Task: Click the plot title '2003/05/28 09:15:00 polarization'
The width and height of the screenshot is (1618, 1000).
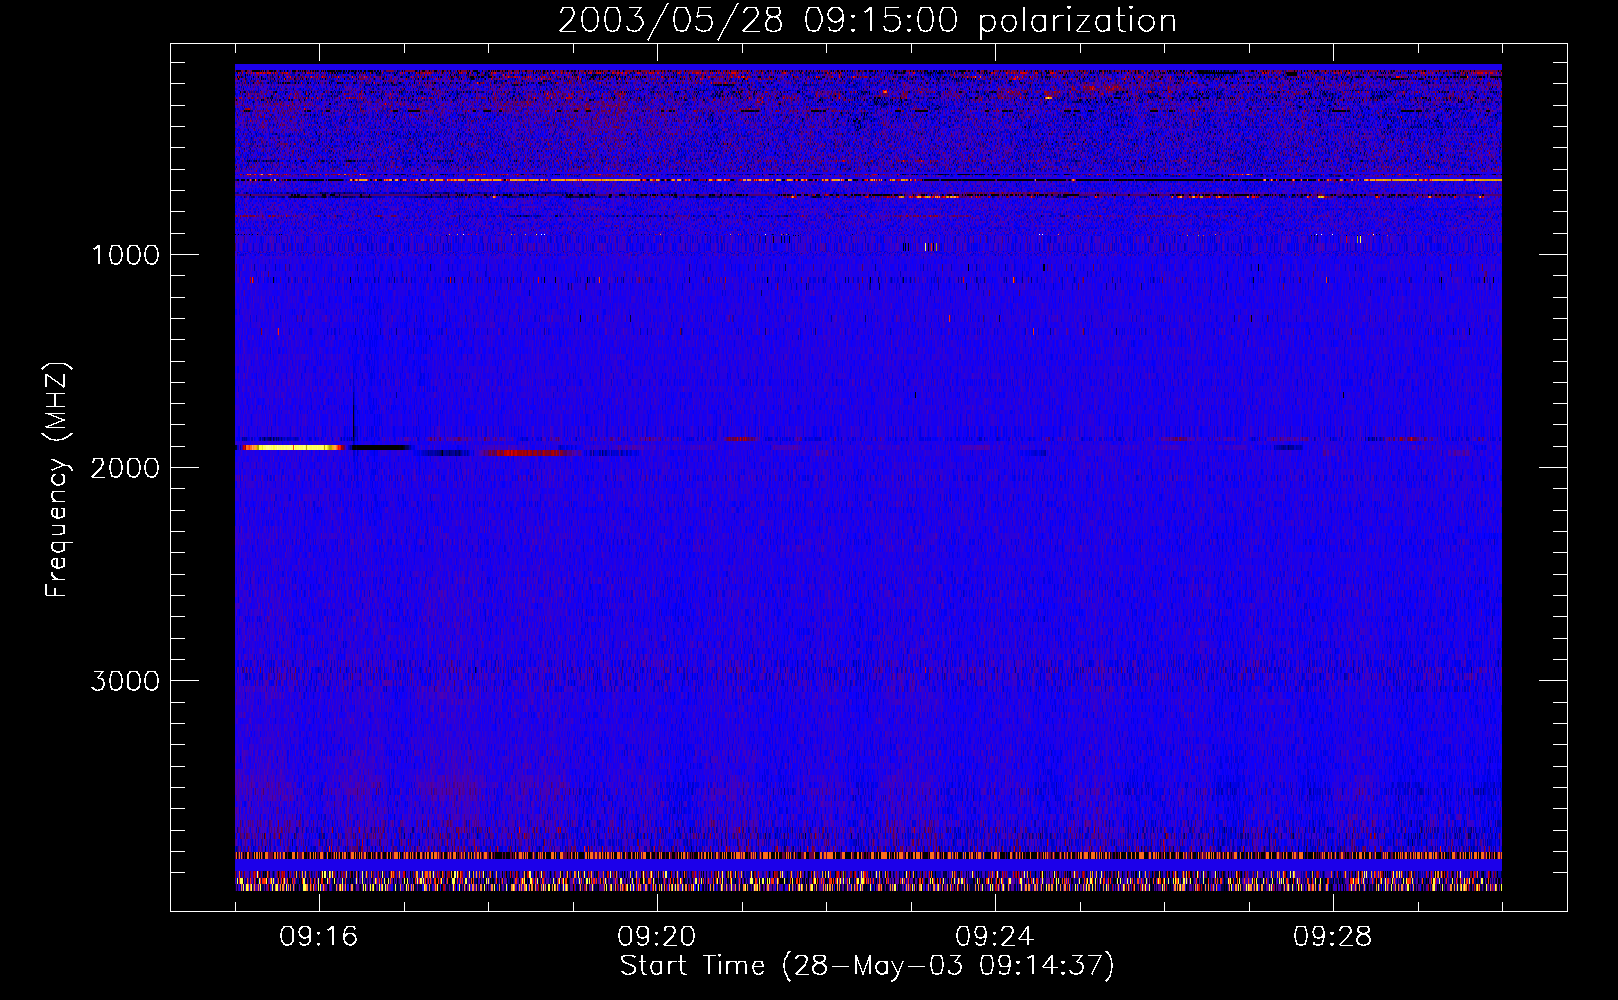Action: click(x=867, y=21)
